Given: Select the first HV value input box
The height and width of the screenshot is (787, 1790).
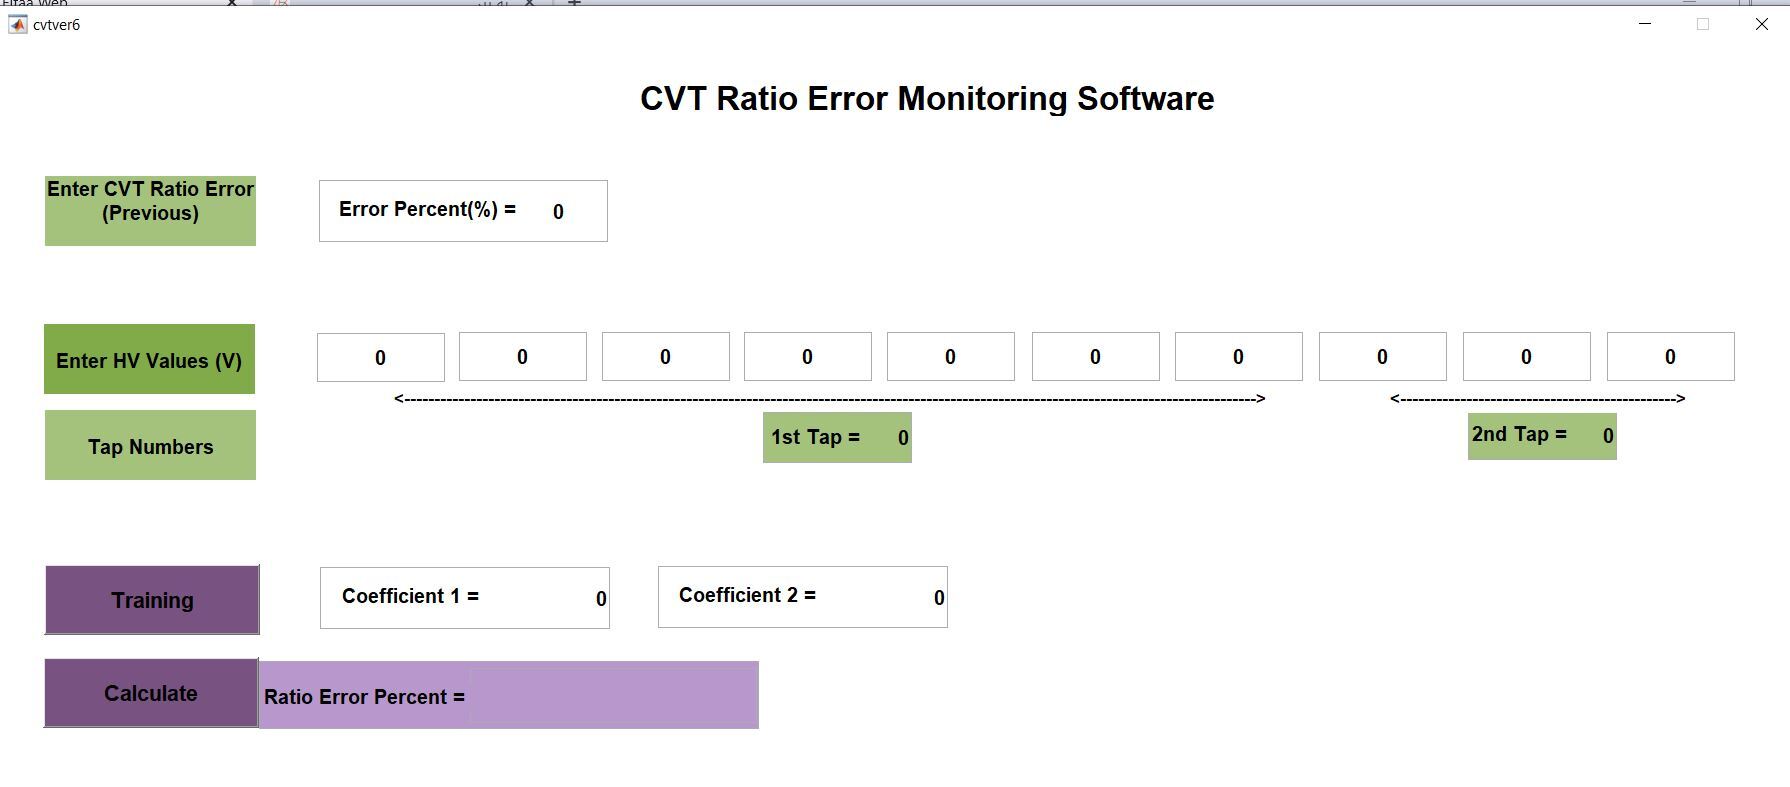Looking at the screenshot, I should pyautogui.click(x=380, y=358).
